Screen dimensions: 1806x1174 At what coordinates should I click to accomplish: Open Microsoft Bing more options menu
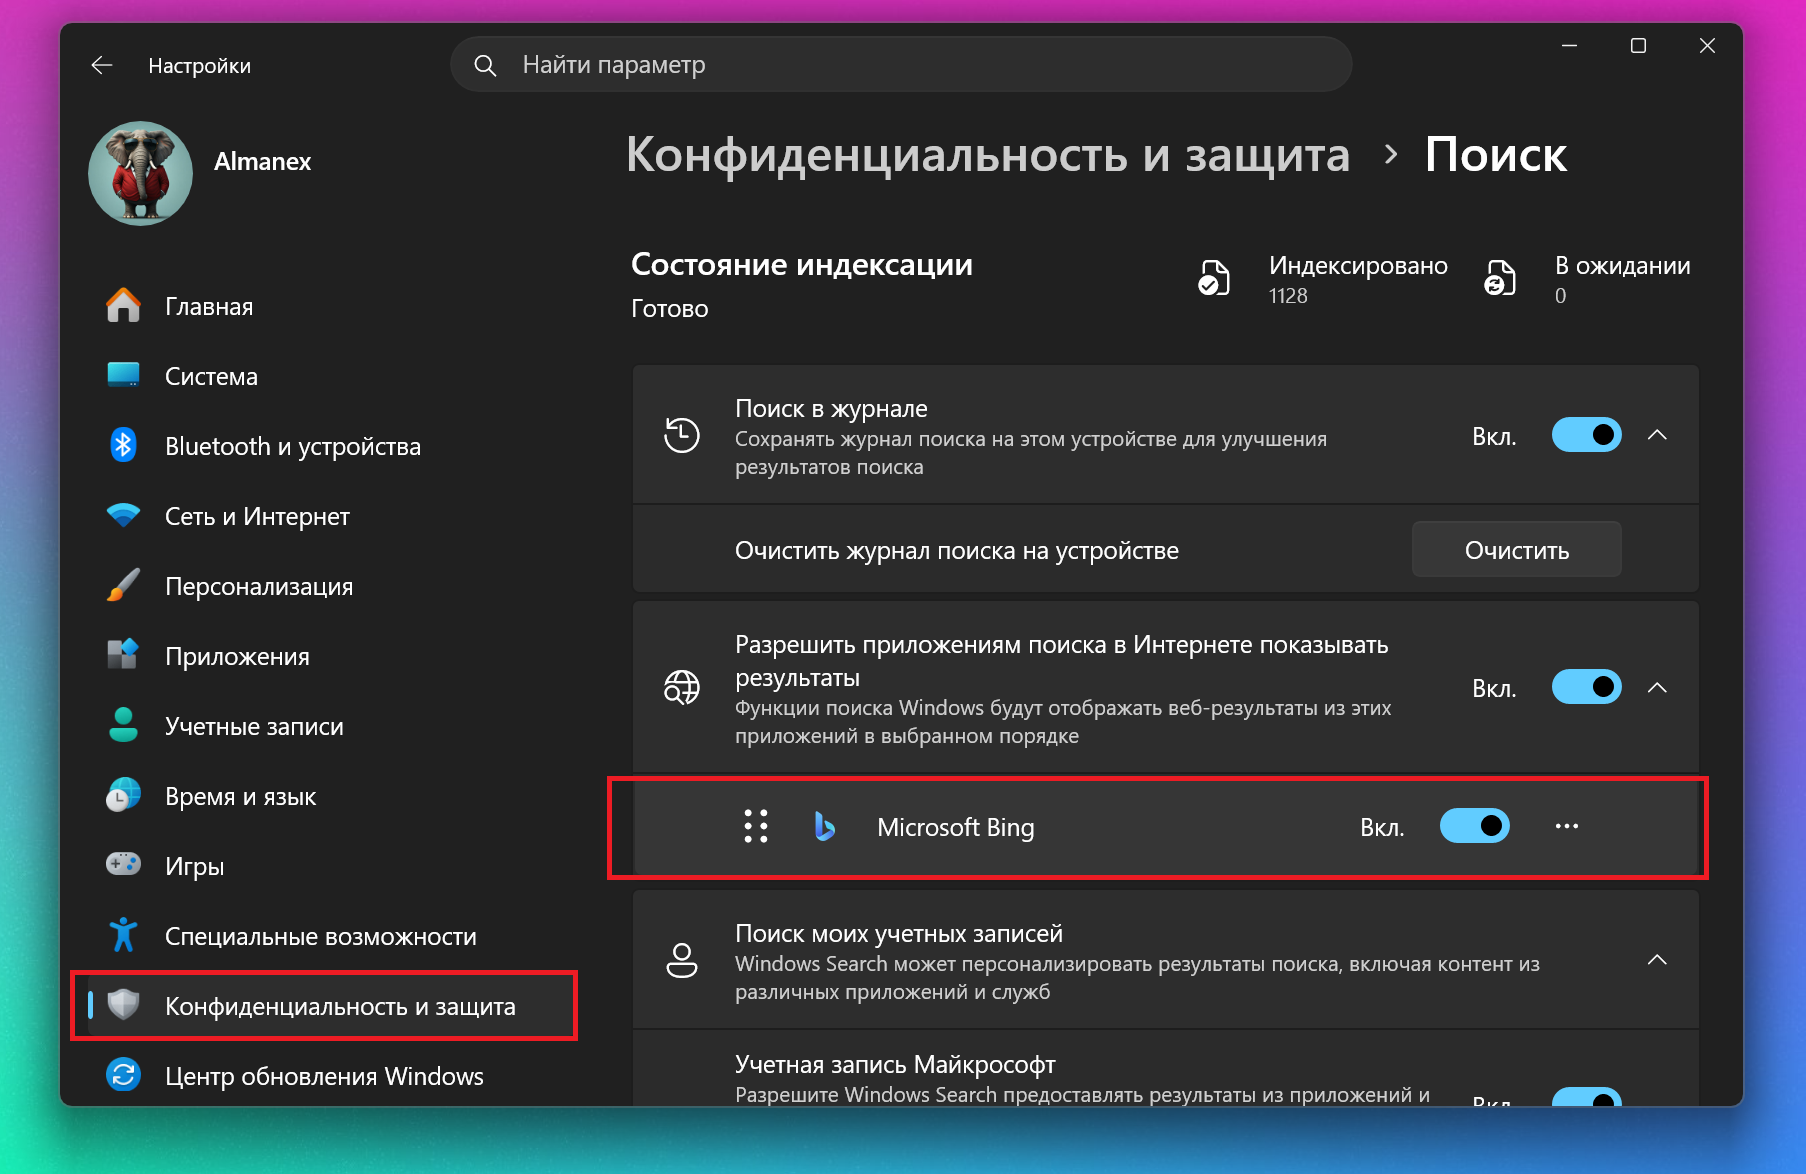pos(1567,826)
